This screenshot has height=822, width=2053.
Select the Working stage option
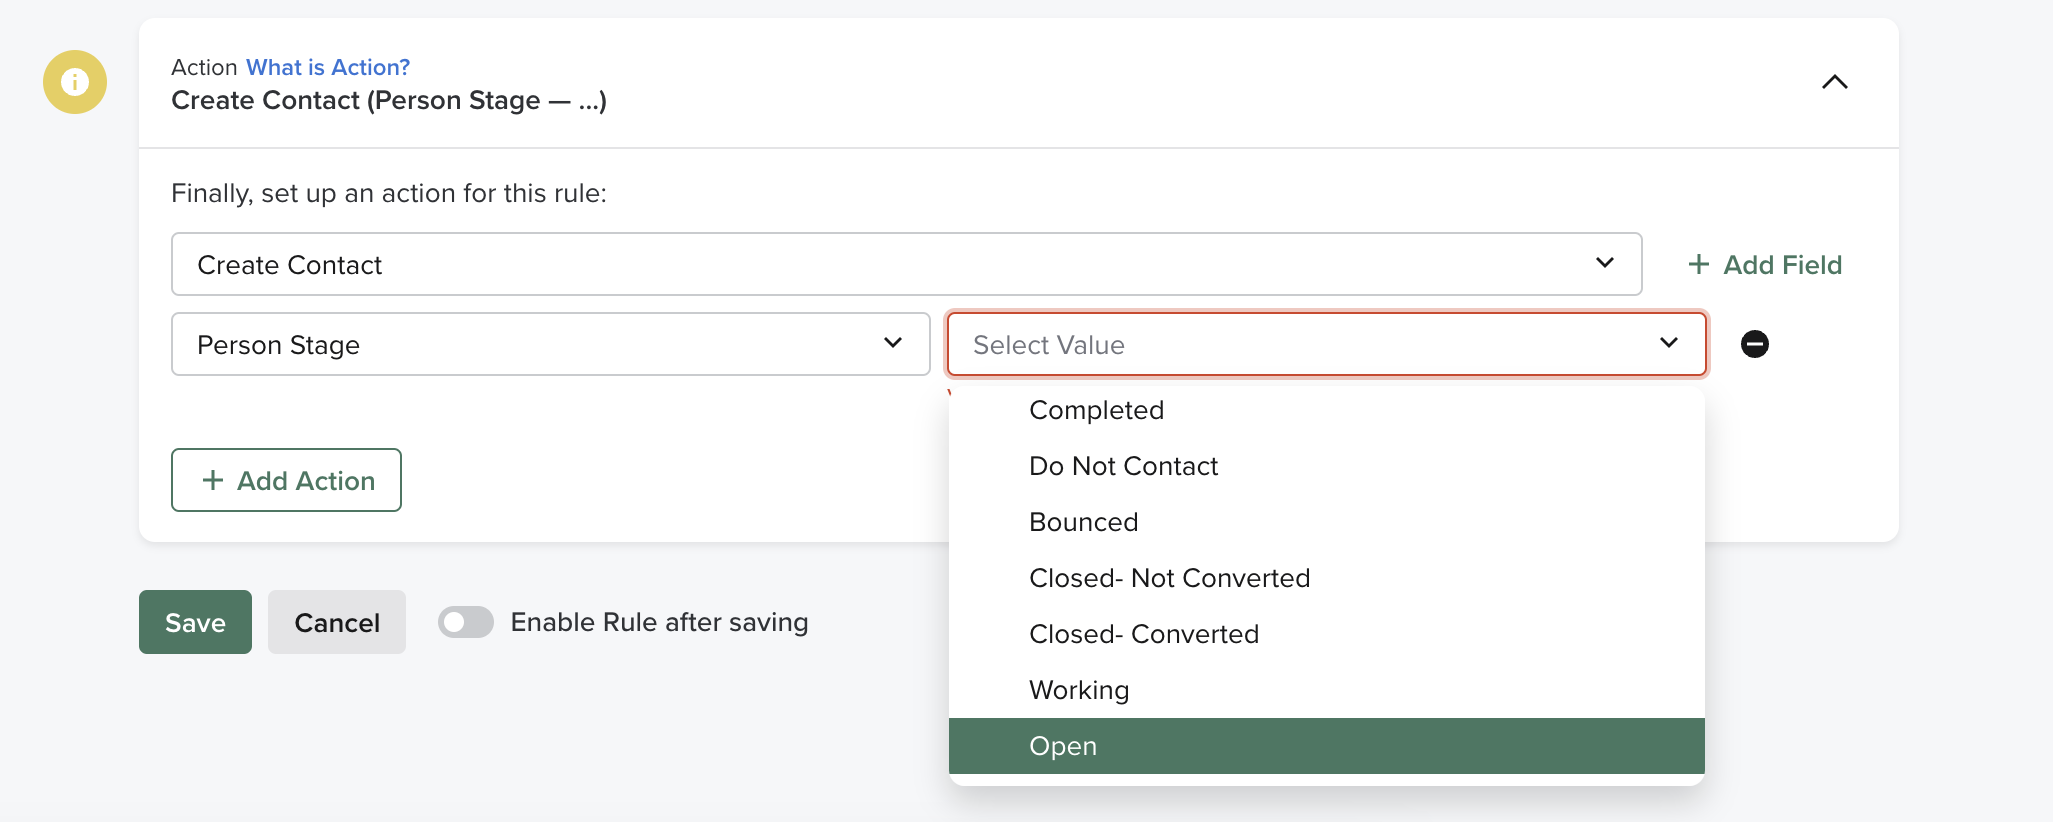[x=1078, y=690]
